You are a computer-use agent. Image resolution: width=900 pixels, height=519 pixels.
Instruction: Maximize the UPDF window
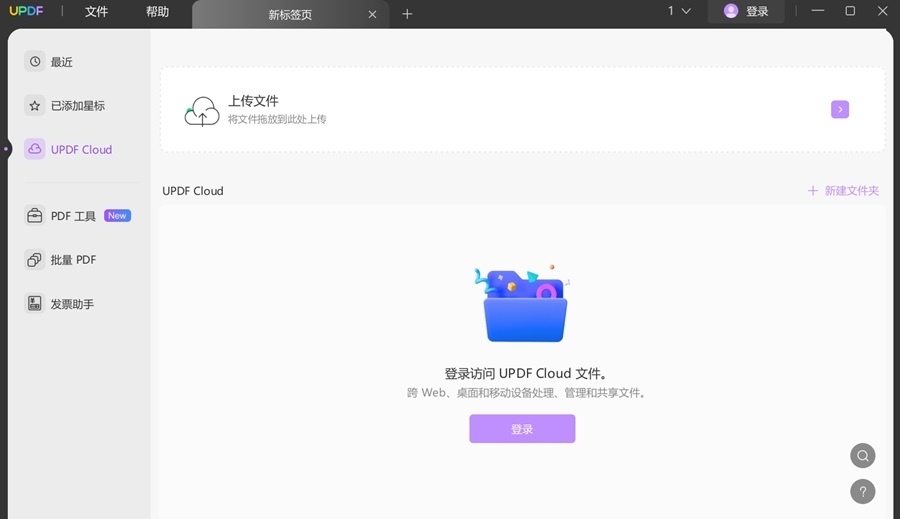(x=850, y=11)
